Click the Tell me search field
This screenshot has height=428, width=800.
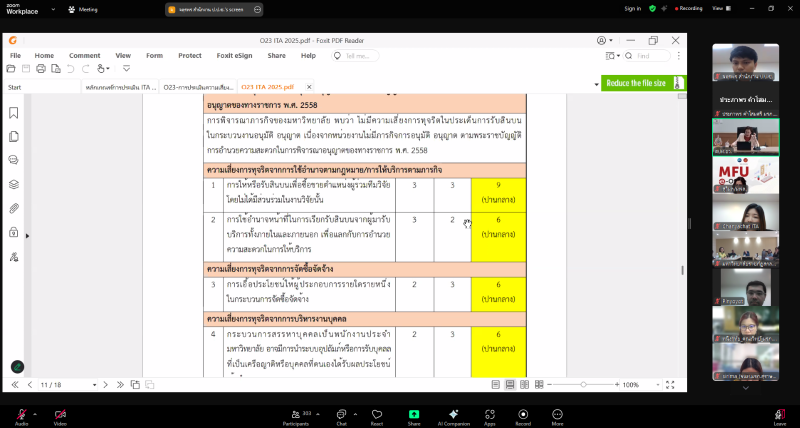[x=361, y=56]
